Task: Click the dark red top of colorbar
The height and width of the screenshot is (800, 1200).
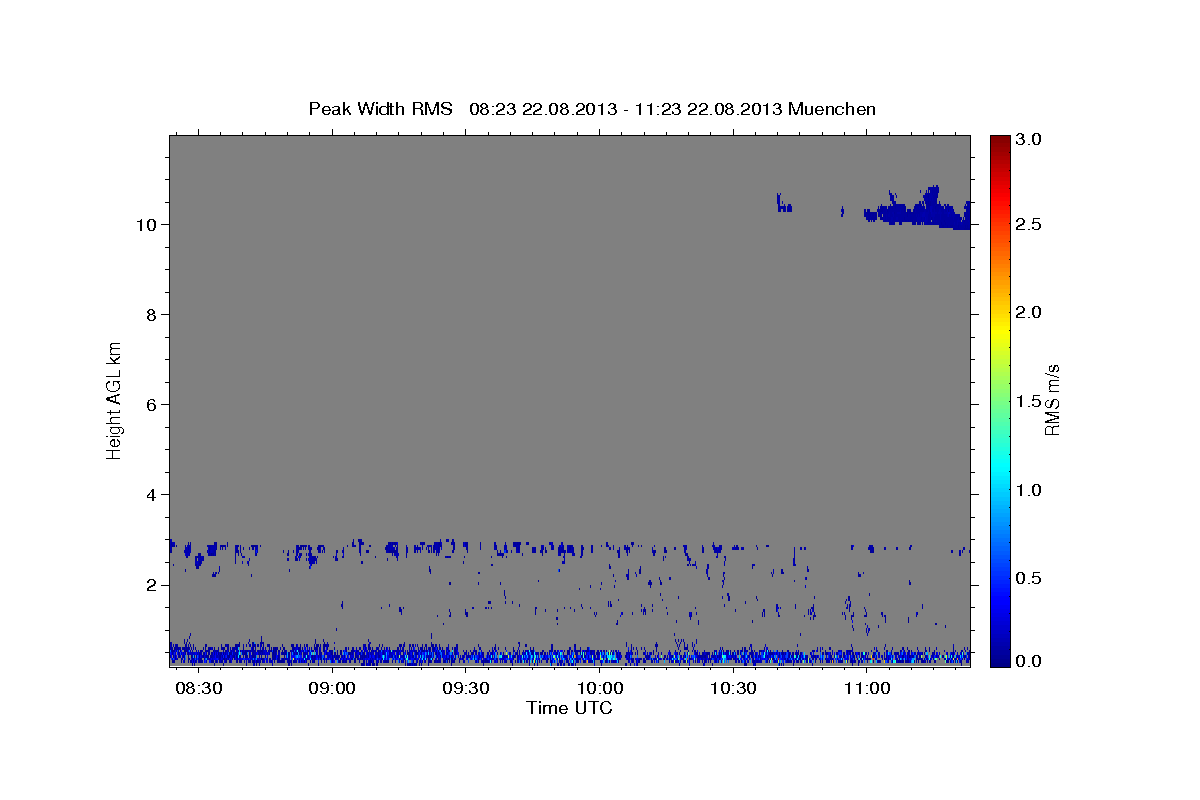Action: (x=1000, y=145)
